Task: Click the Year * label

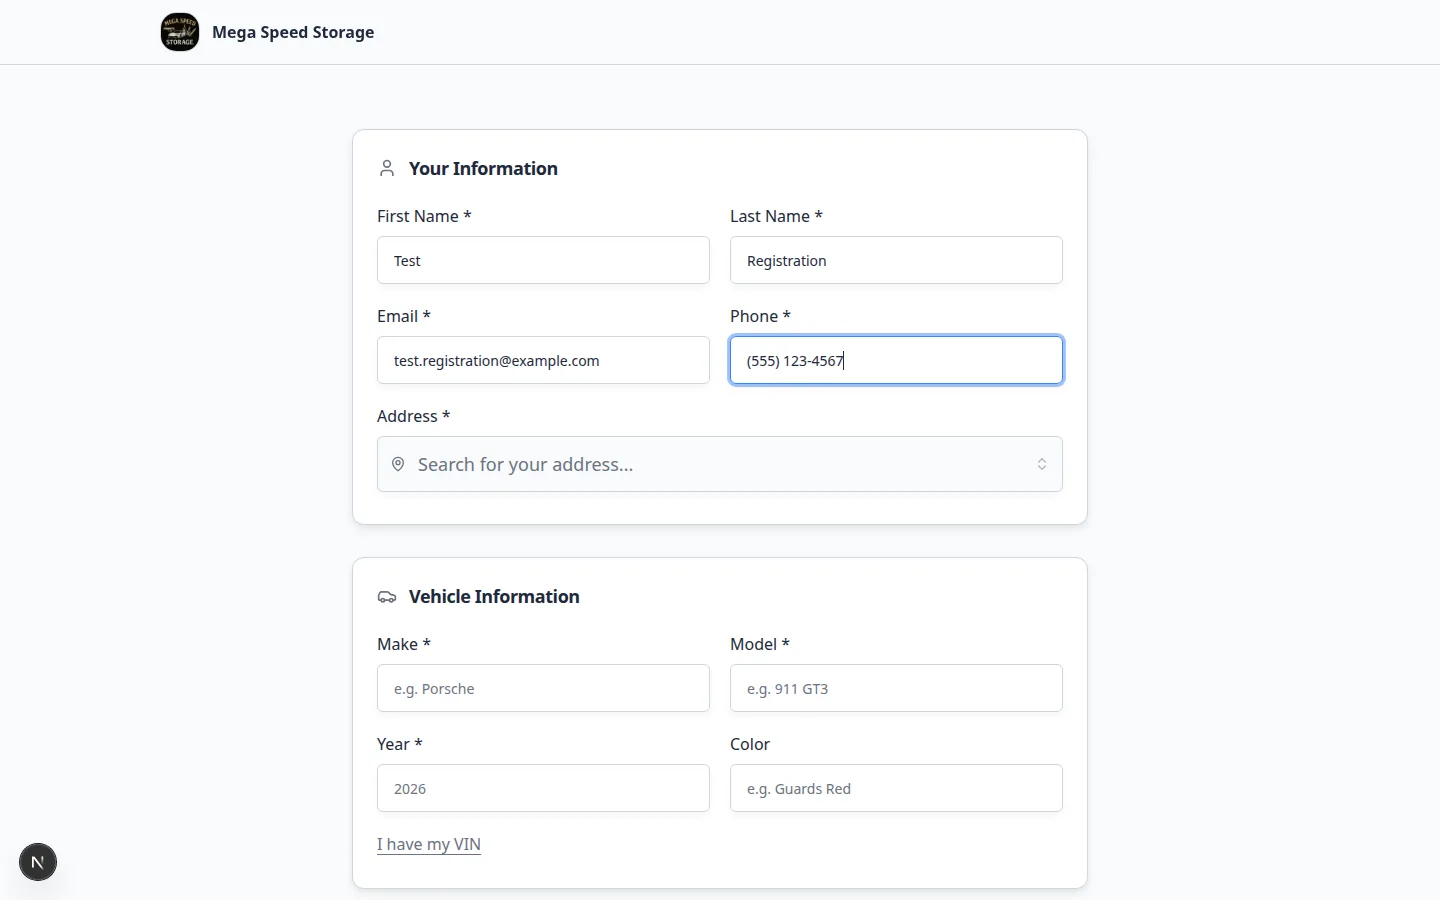Action: tap(400, 744)
